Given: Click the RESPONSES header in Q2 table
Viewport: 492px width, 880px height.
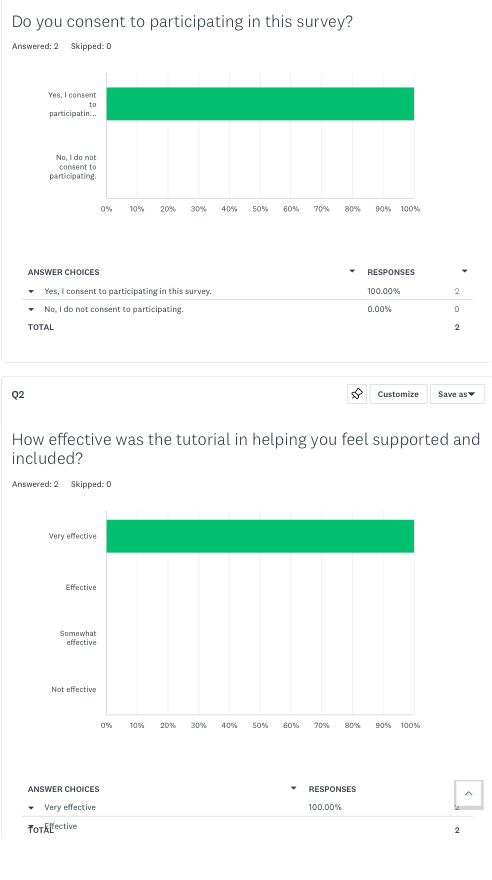Looking at the screenshot, I should point(332,789).
